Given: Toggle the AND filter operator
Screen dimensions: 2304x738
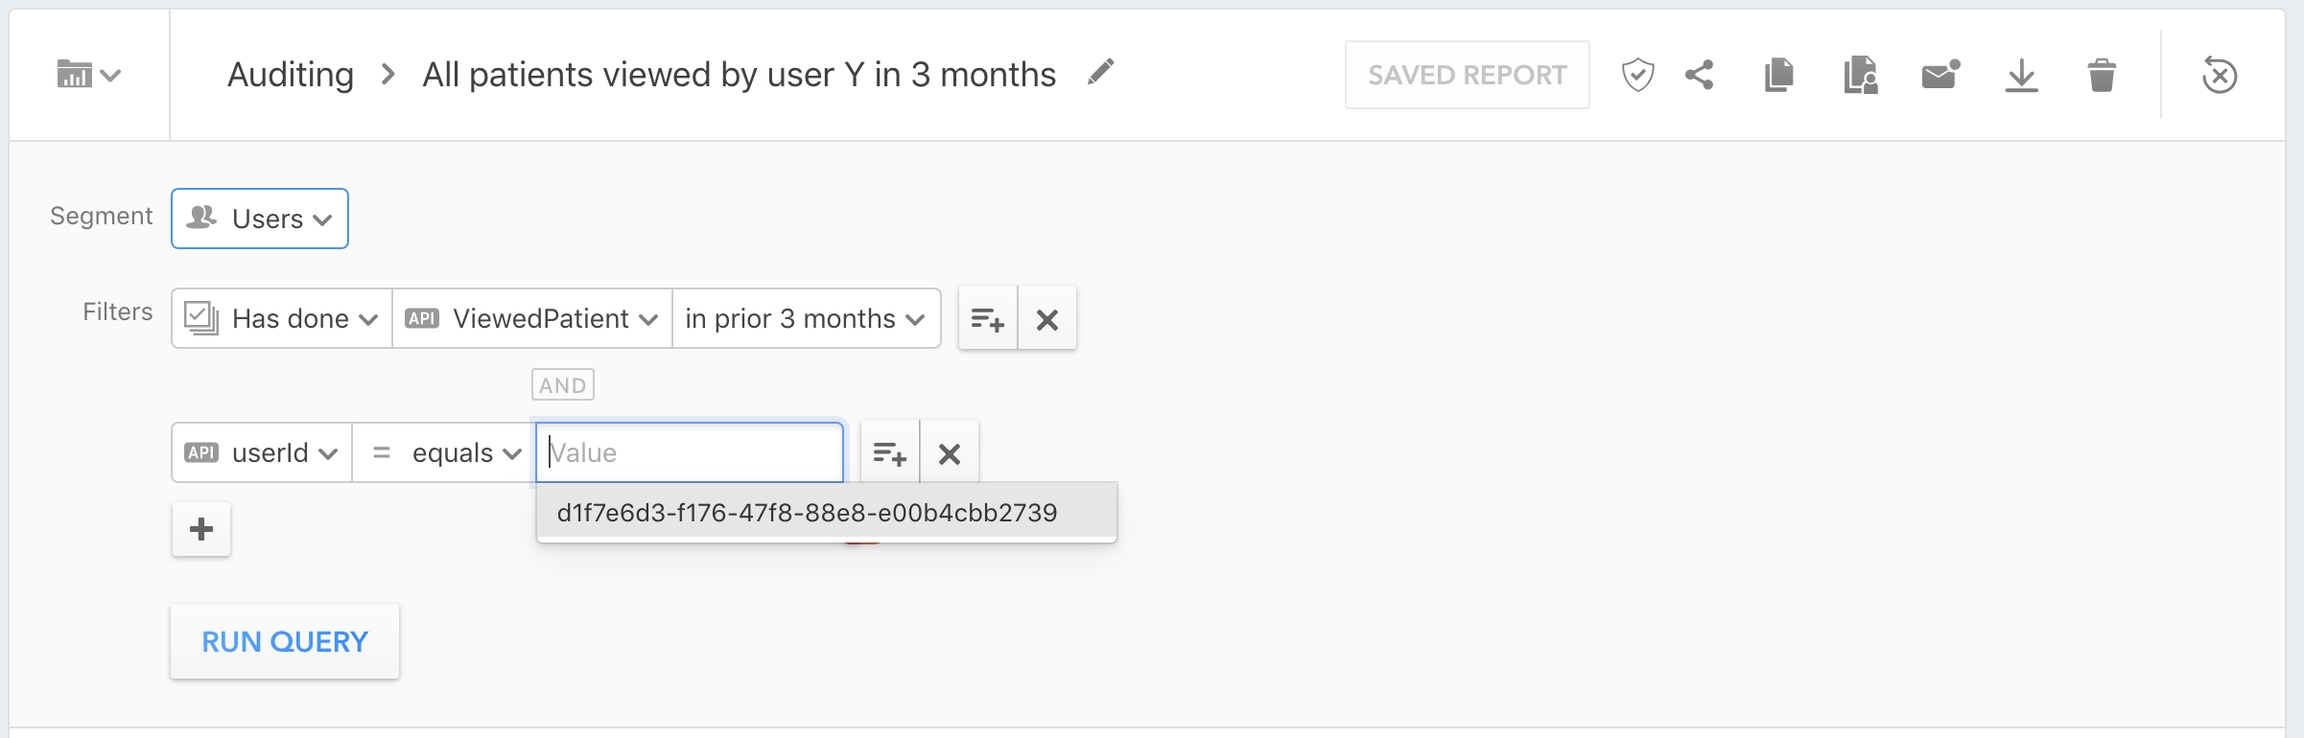Looking at the screenshot, I should (562, 385).
